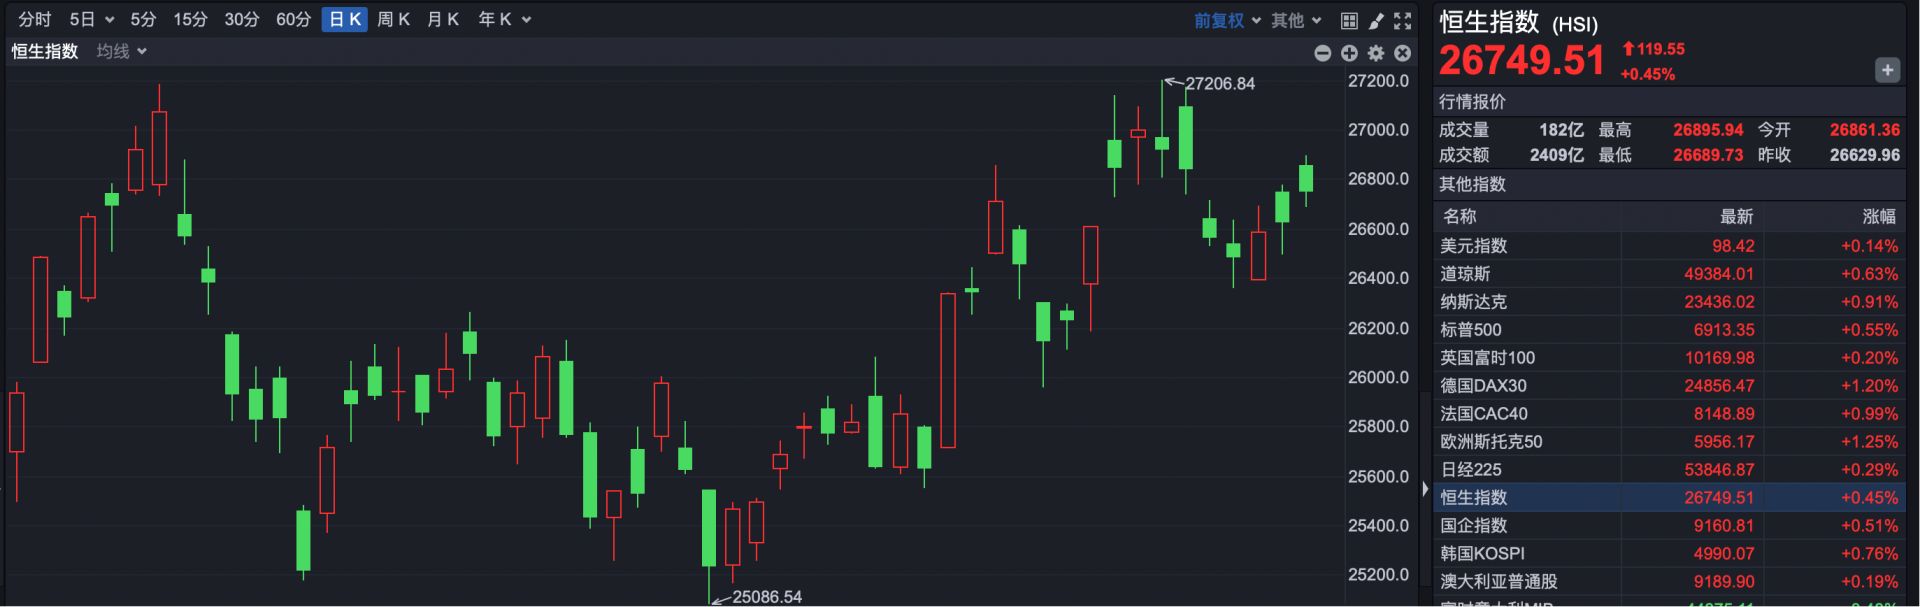Zoom out chart with minus icon
This screenshot has width=1920, height=607.
1322,53
